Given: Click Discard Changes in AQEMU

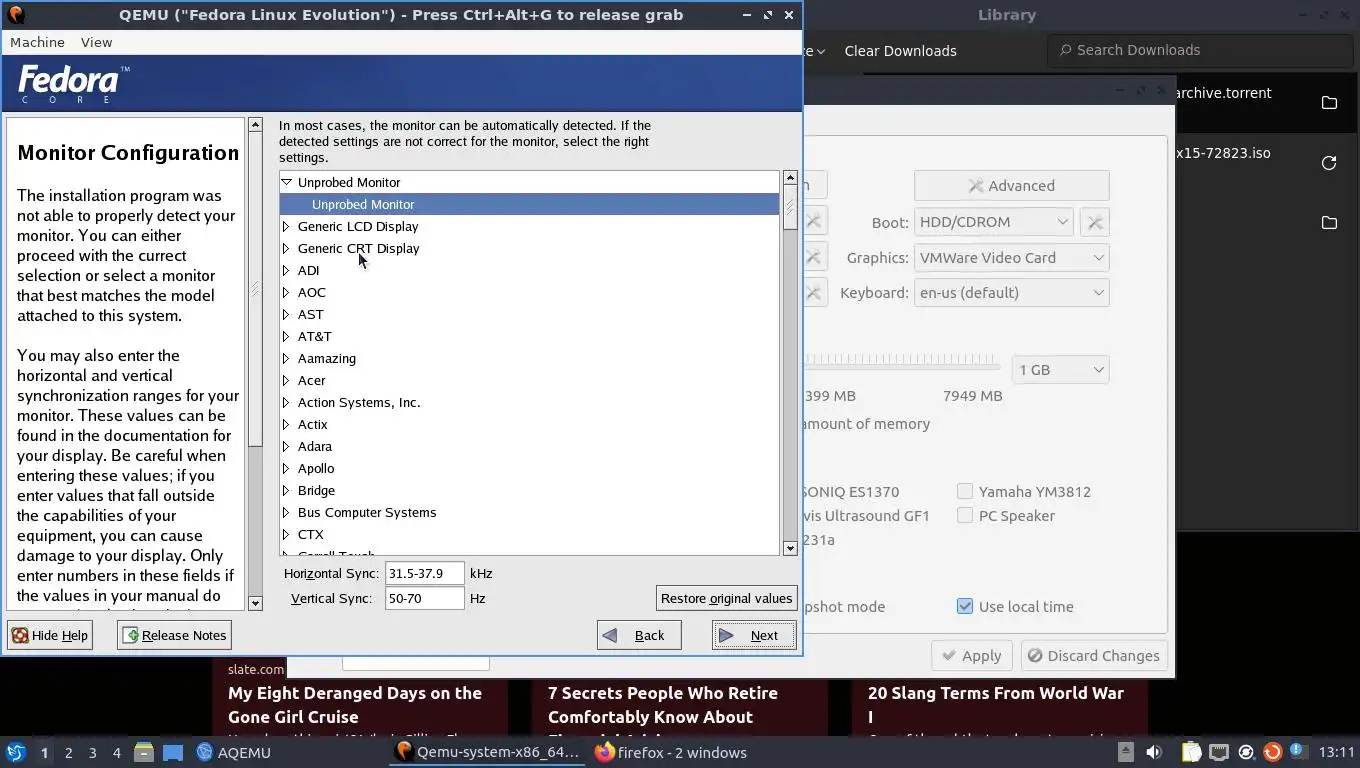Looking at the screenshot, I should pyautogui.click(x=1093, y=655).
